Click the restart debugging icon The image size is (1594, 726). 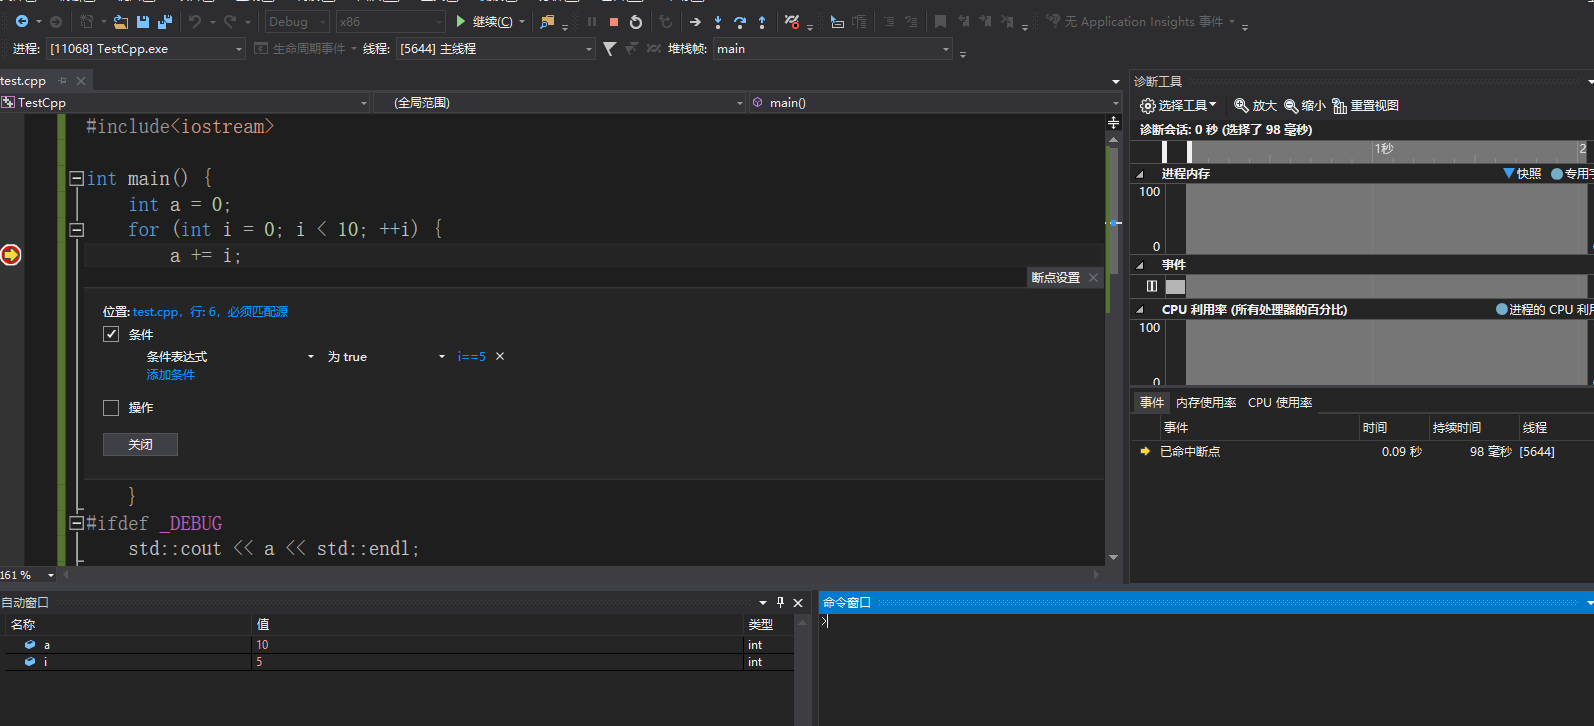636,21
